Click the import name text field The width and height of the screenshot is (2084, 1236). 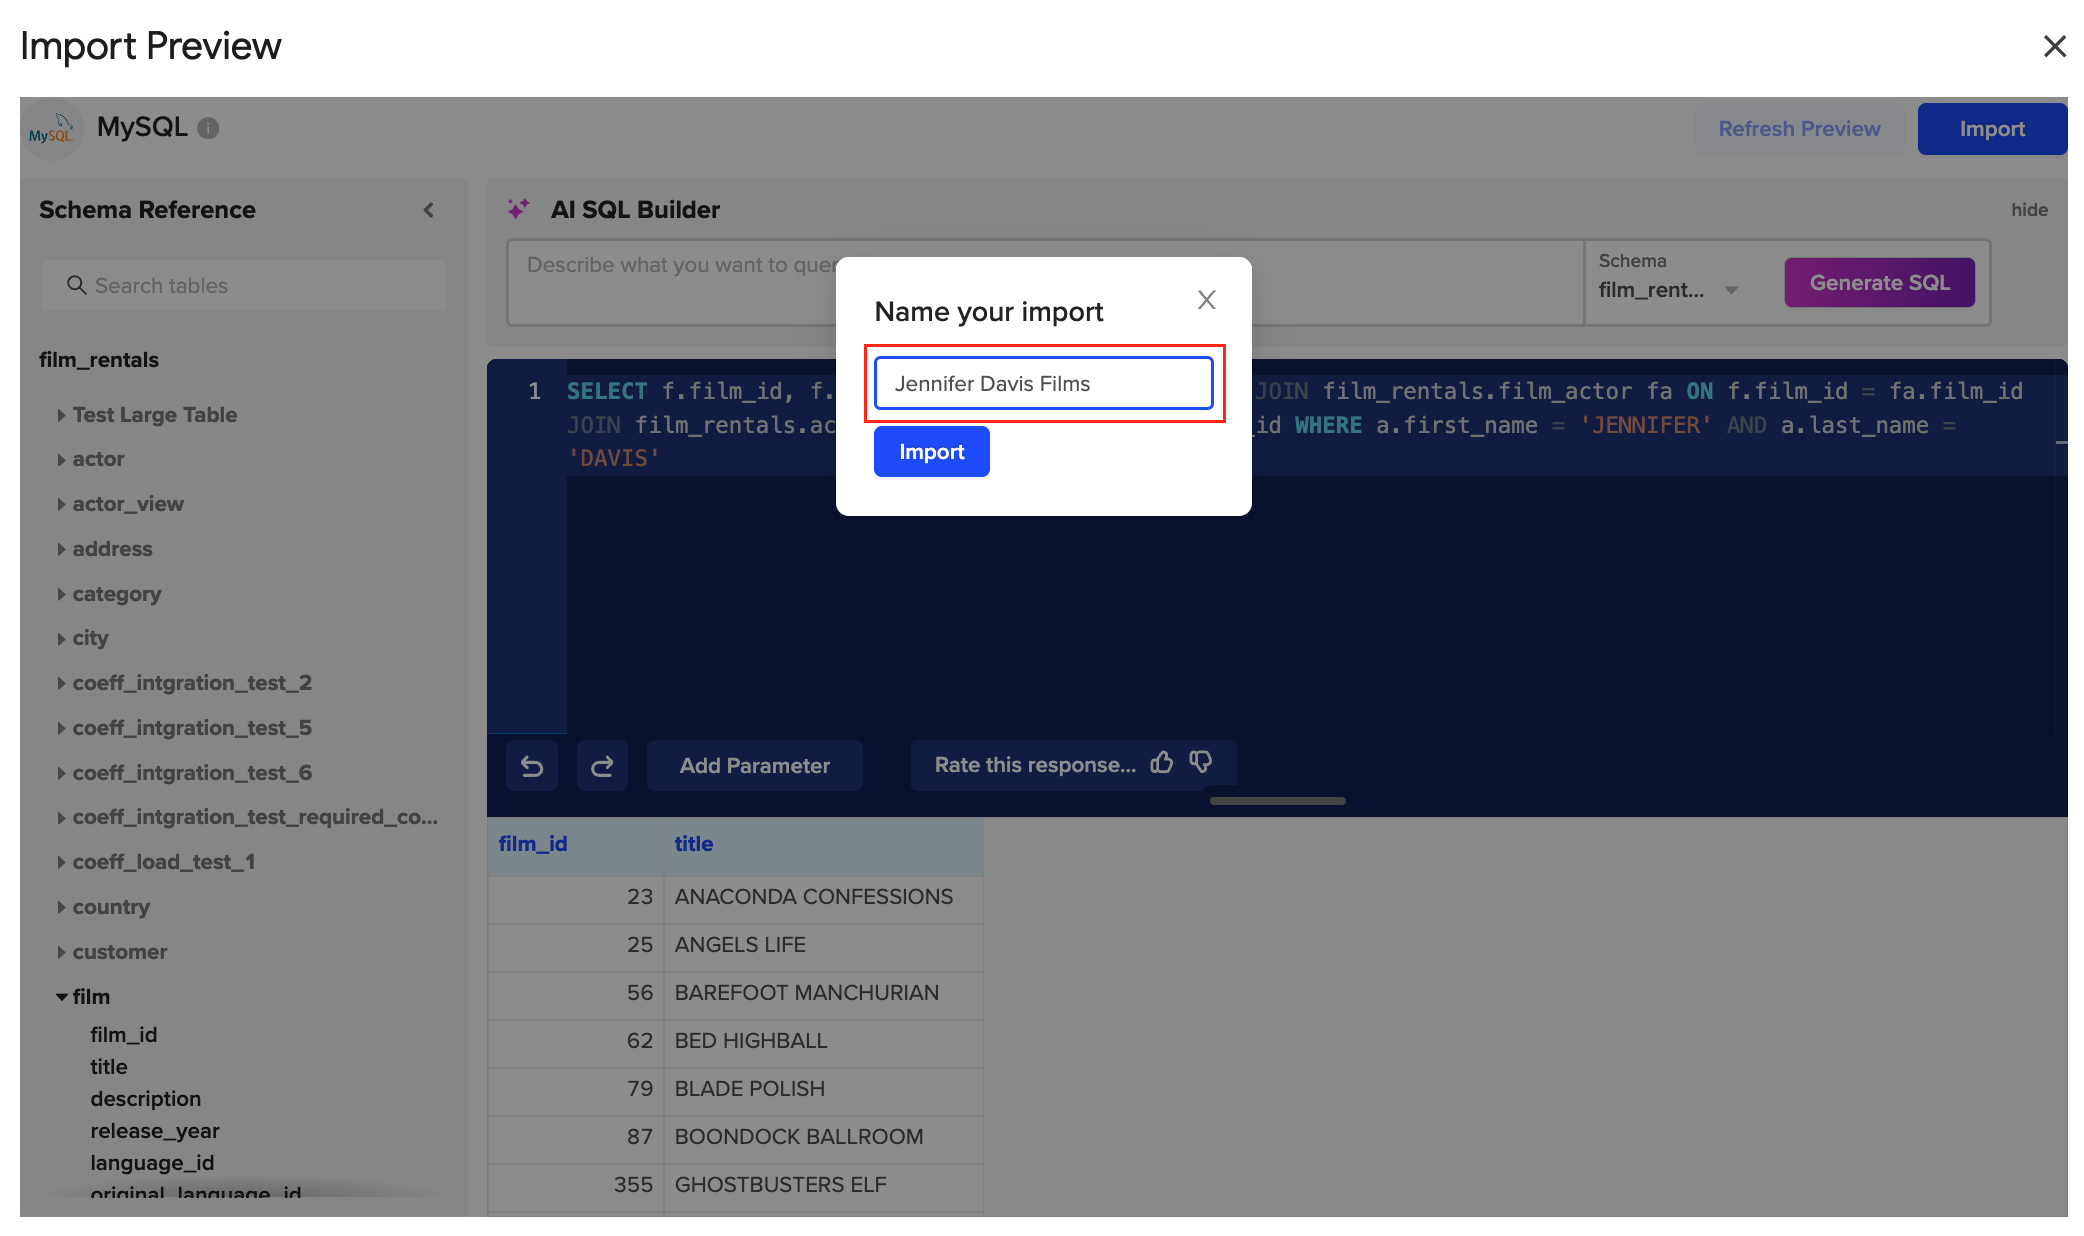pyautogui.click(x=1043, y=384)
